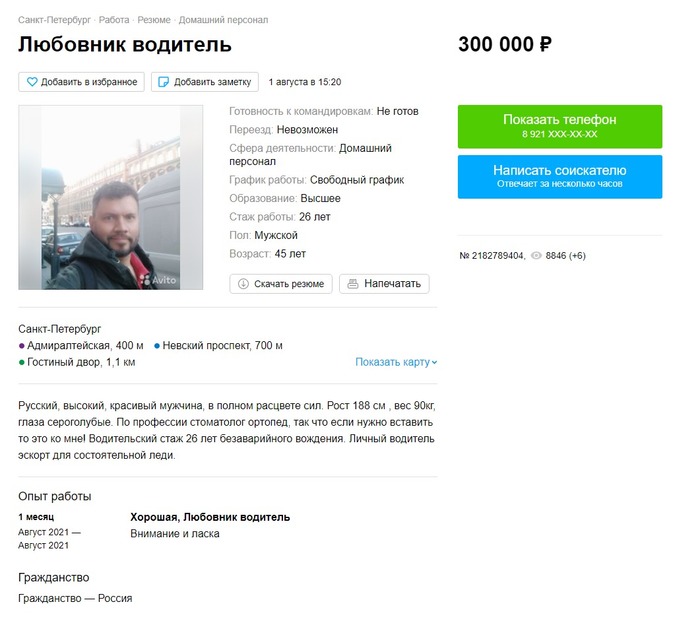Open the applicant's profile photo
Image resolution: width=700 pixels, height=629 pixels.
pyautogui.click(x=110, y=197)
